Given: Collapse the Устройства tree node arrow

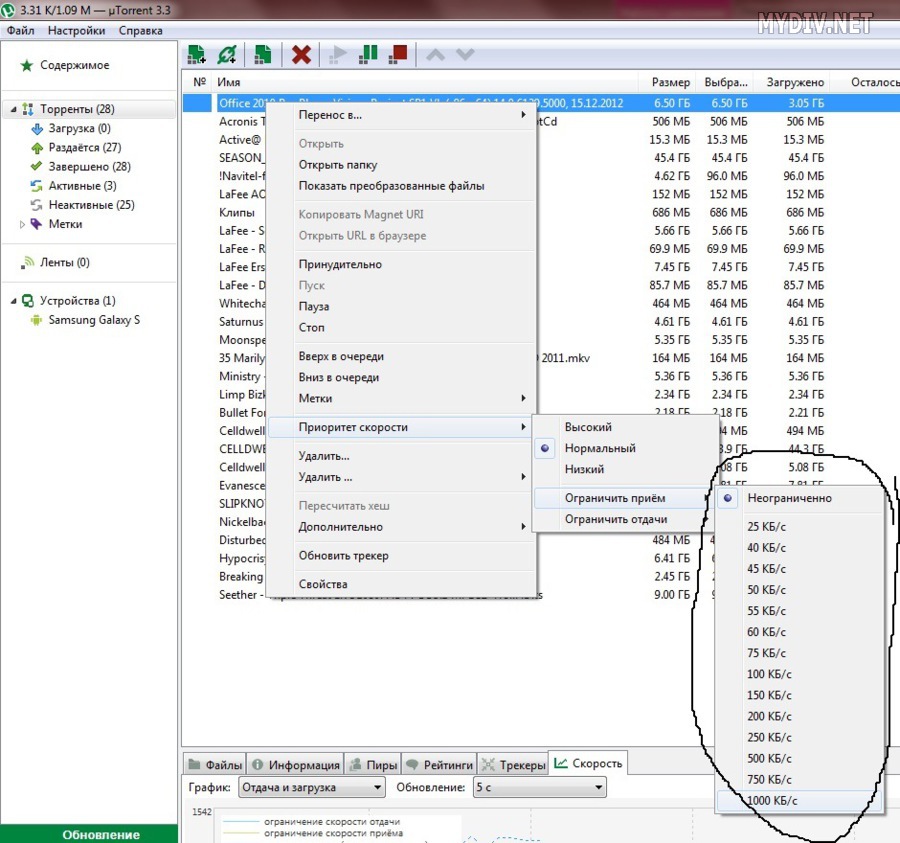Looking at the screenshot, I should coord(13,301).
